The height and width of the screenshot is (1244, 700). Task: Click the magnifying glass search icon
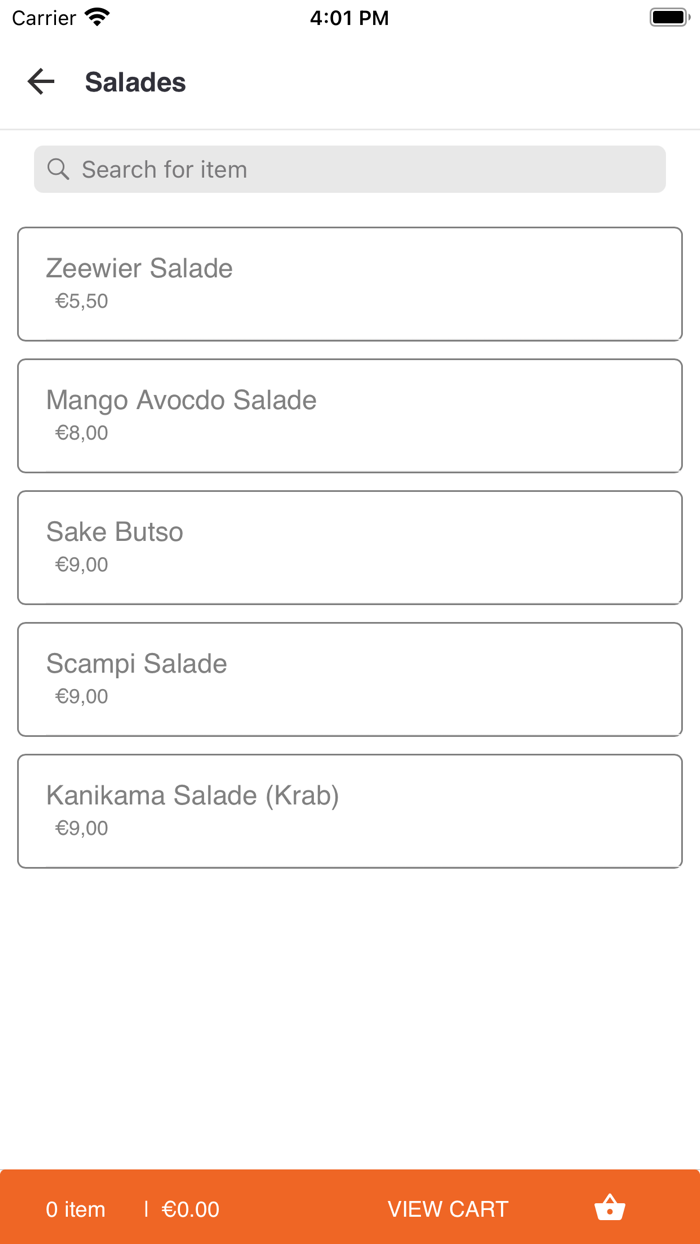click(58, 169)
